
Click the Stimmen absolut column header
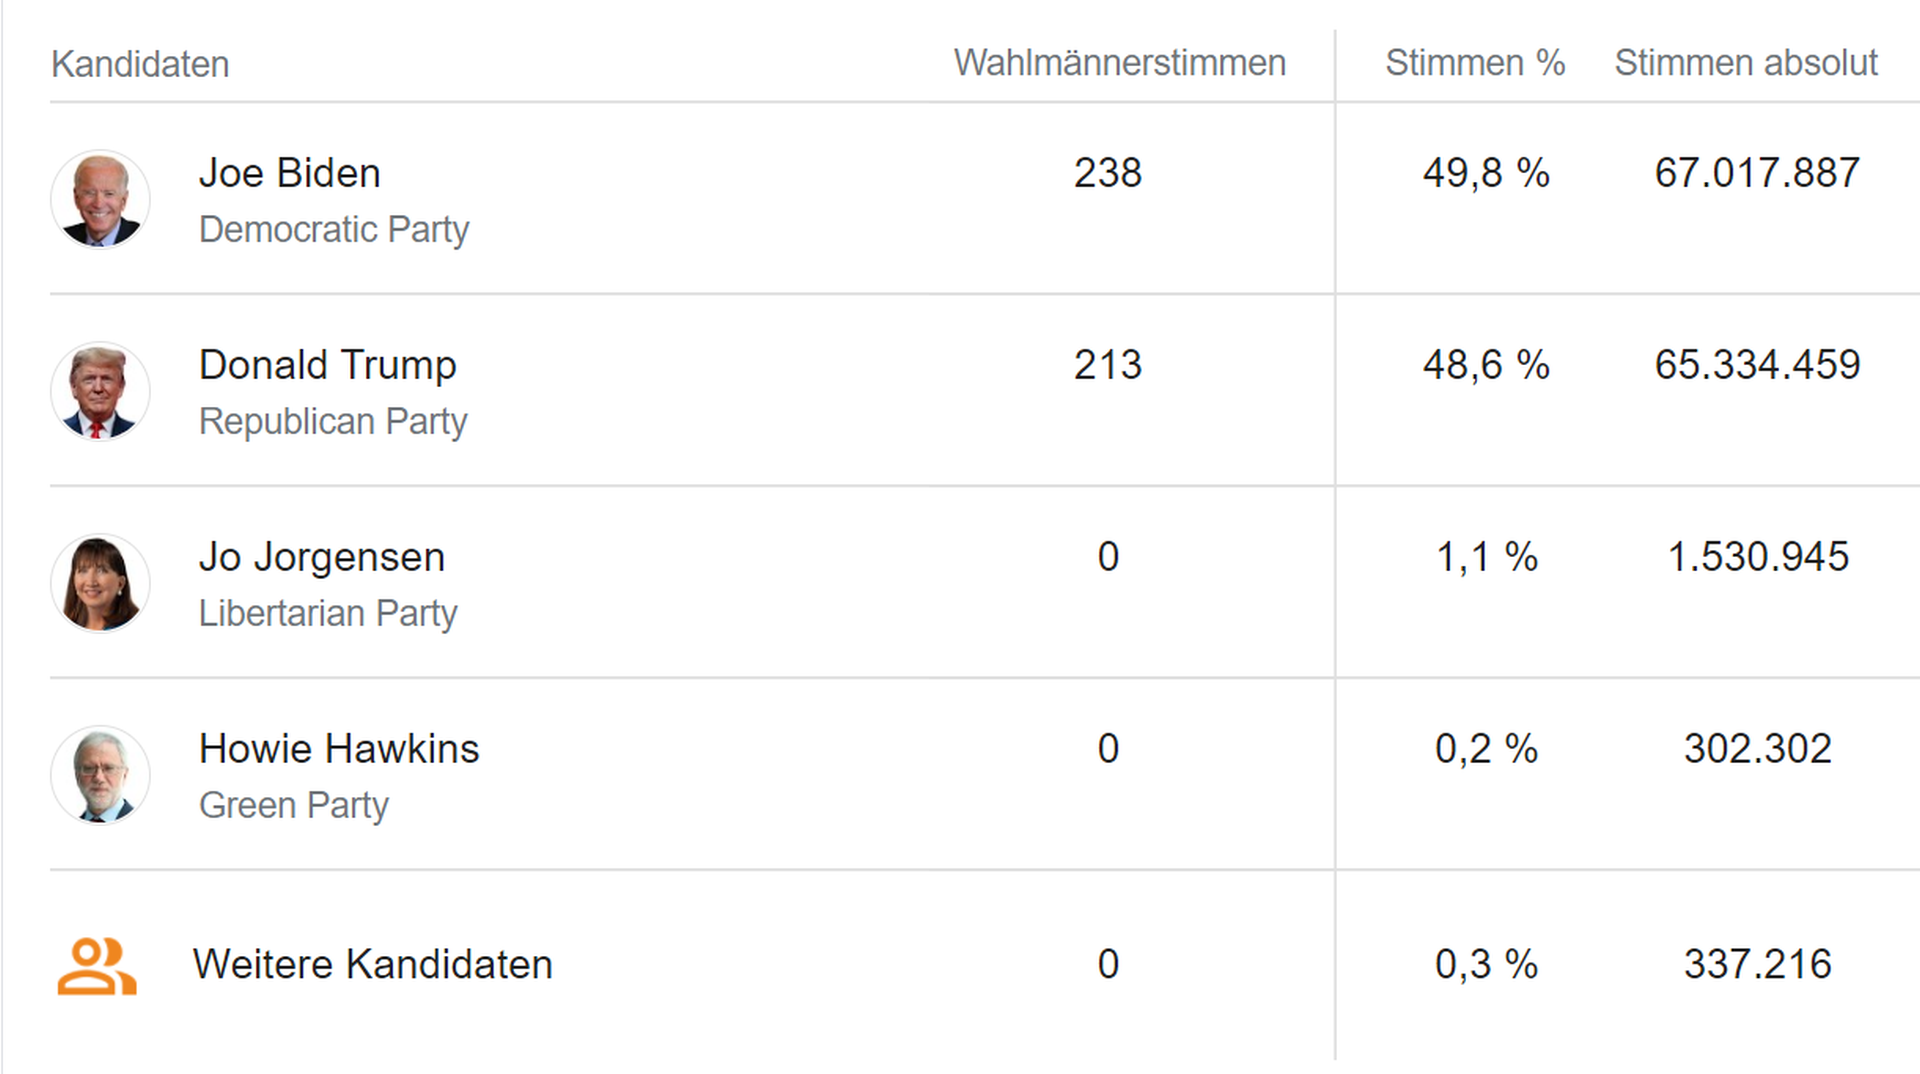click(1746, 63)
